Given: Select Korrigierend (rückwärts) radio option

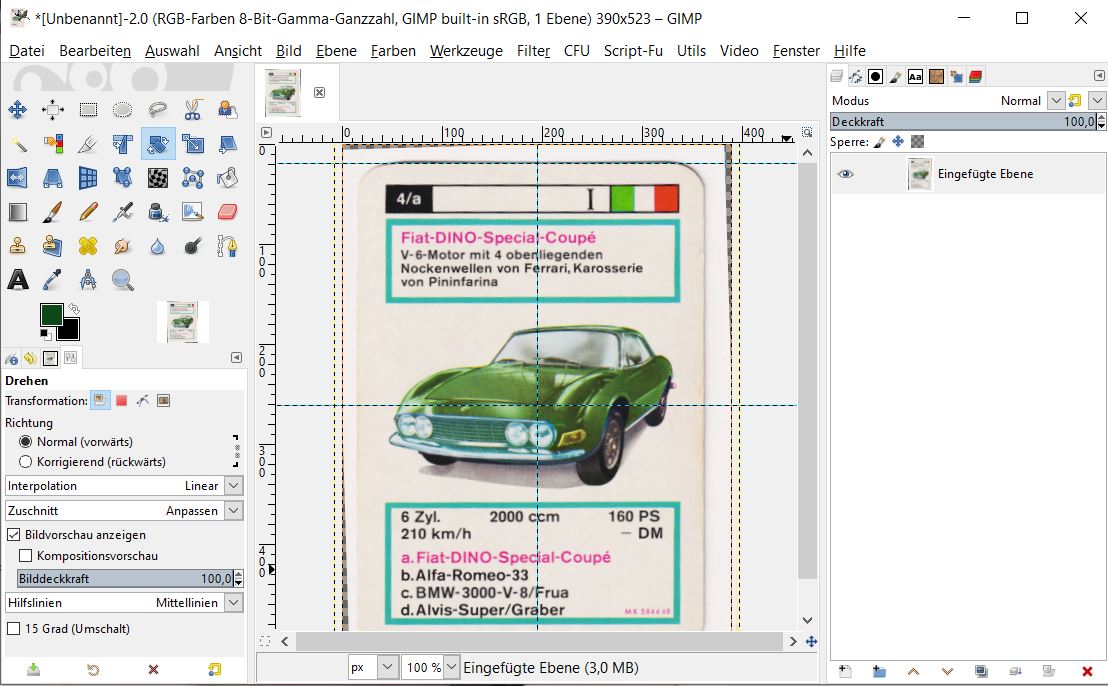Looking at the screenshot, I should pyautogui.click(x=26, y=462).
